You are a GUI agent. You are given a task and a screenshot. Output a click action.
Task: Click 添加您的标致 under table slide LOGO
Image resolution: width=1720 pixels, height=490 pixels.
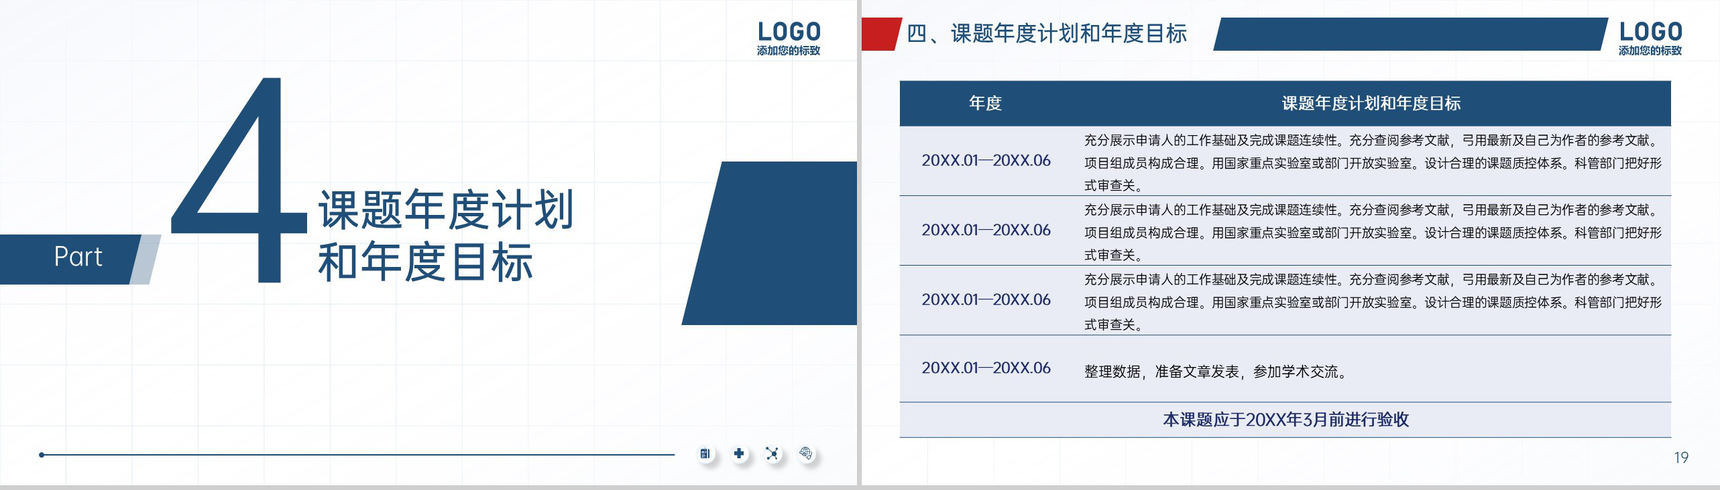click(1650, 50)
